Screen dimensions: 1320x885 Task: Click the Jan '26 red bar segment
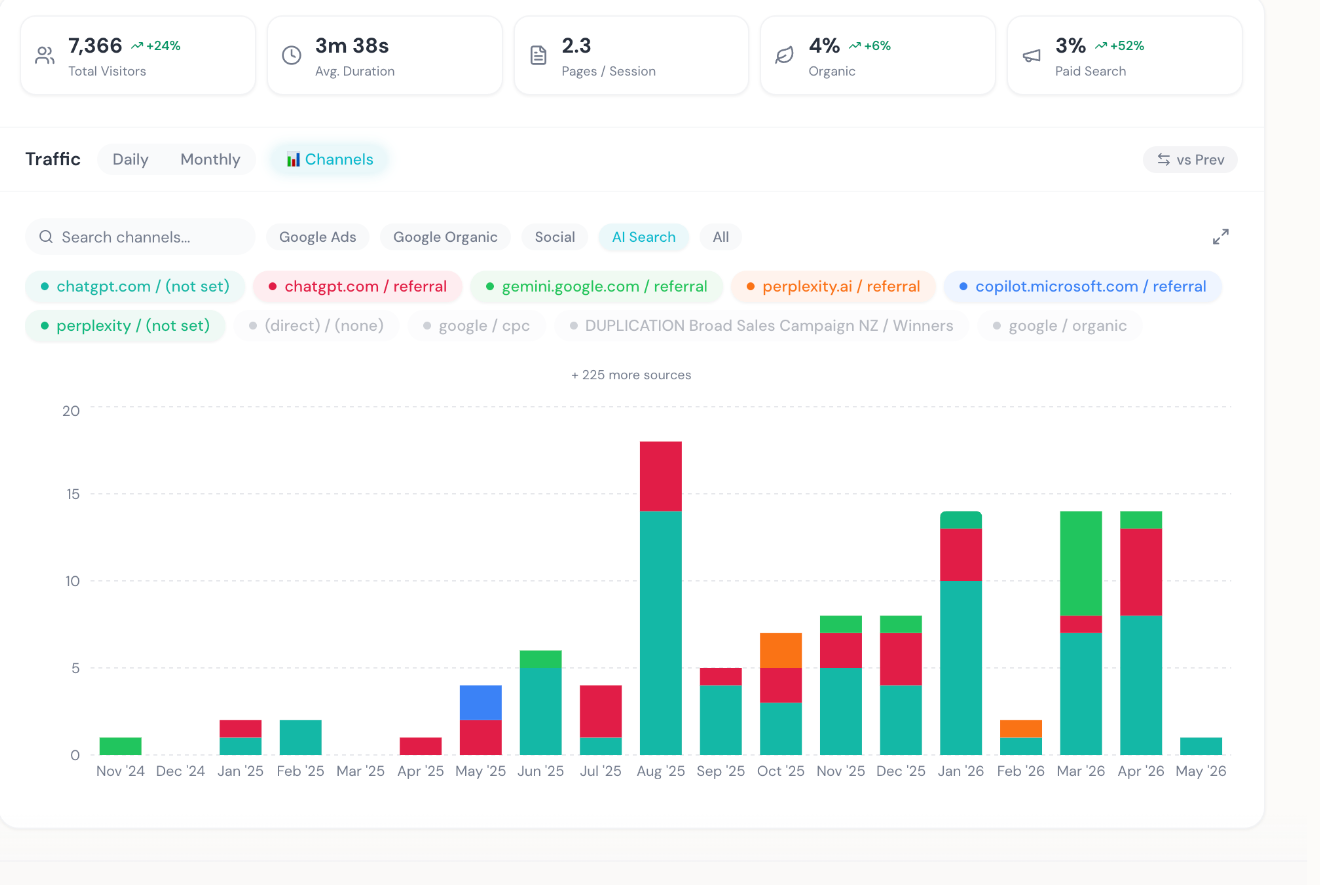point(961,555)
